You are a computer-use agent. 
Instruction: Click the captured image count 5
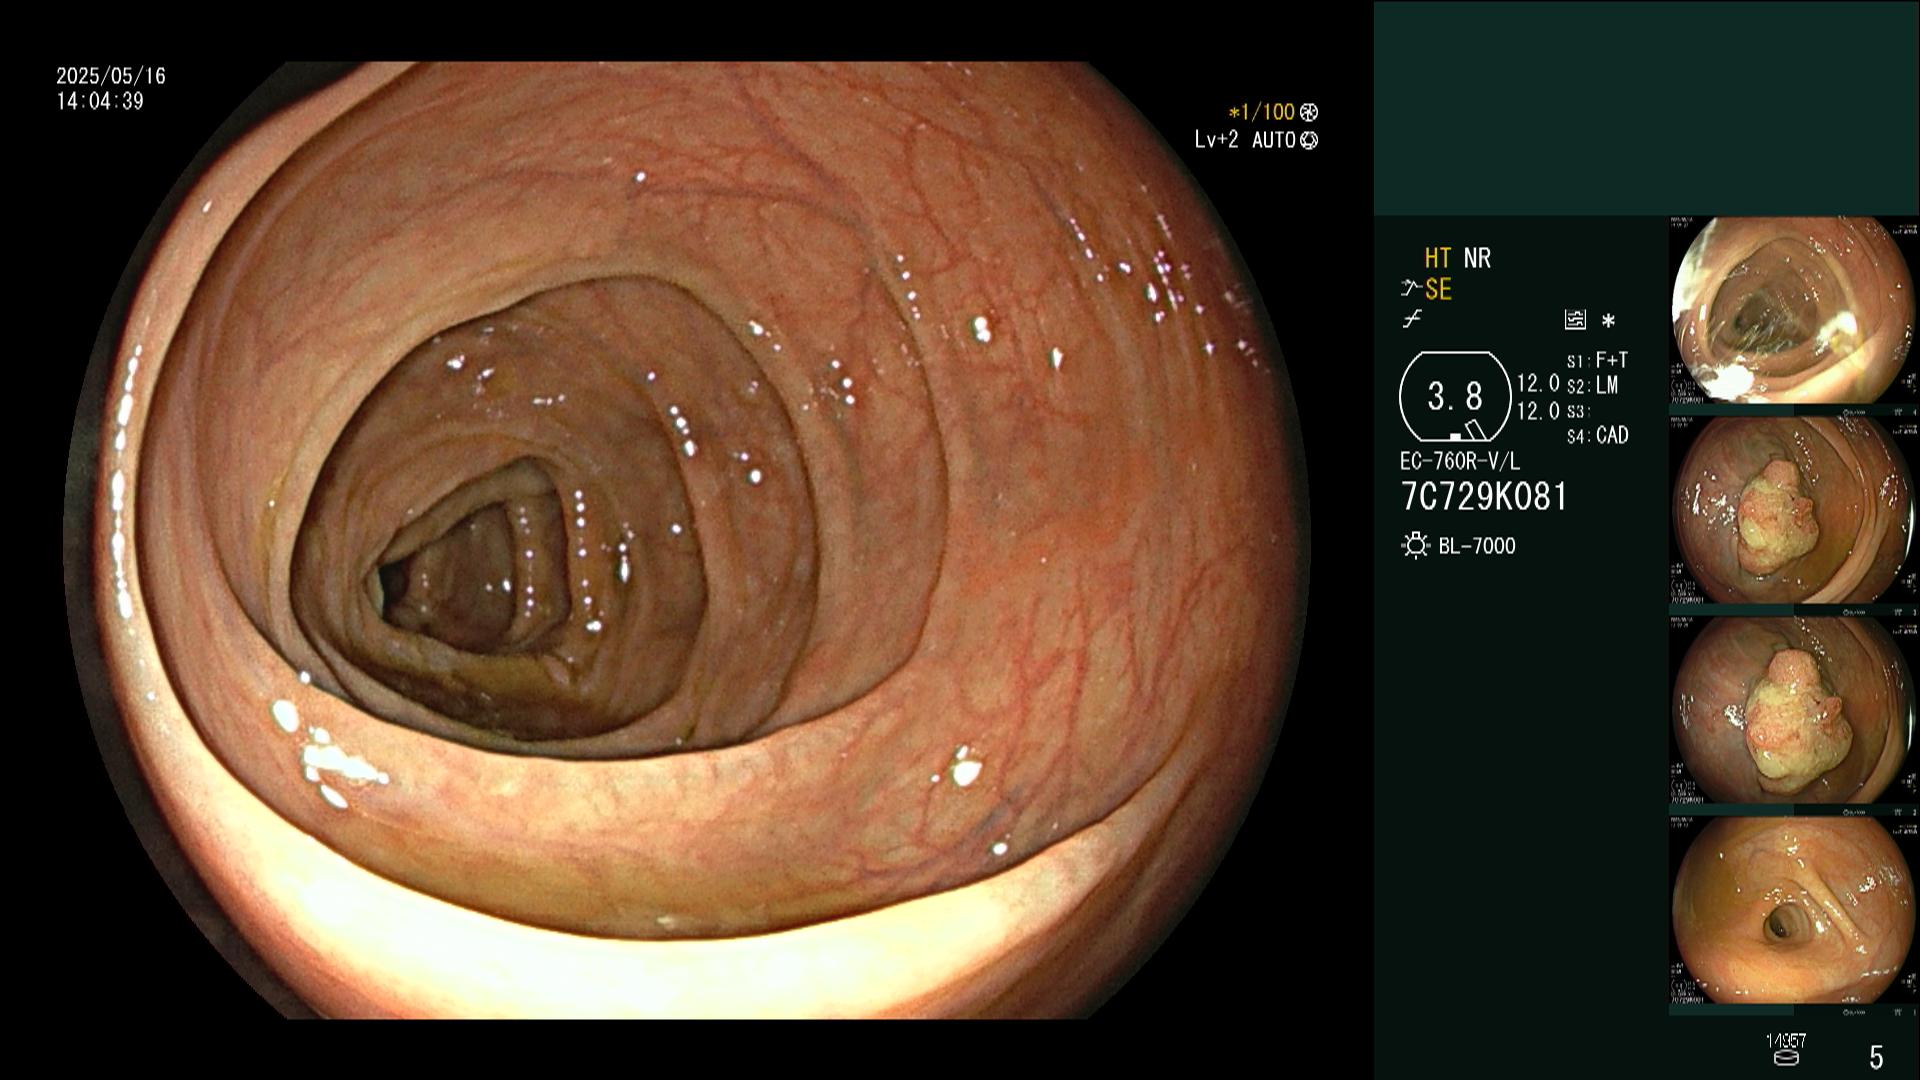coord(1876,1057)
